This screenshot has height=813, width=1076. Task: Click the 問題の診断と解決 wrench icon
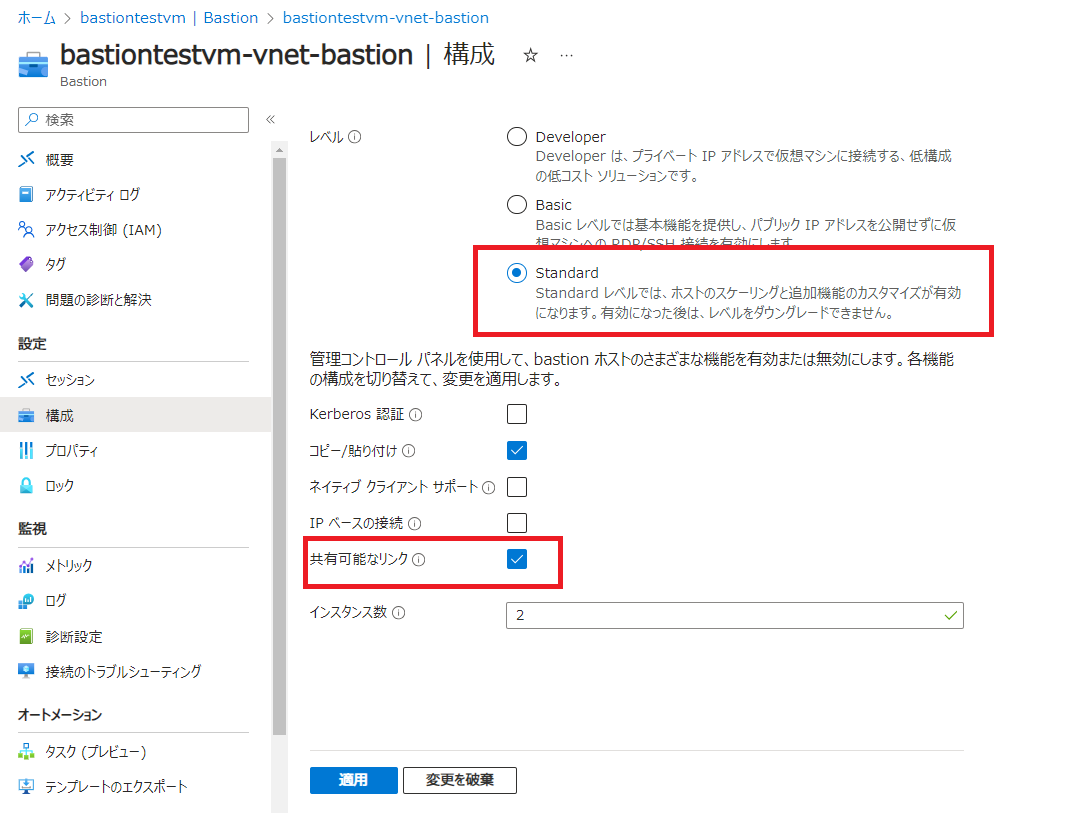tap(26, 300)
